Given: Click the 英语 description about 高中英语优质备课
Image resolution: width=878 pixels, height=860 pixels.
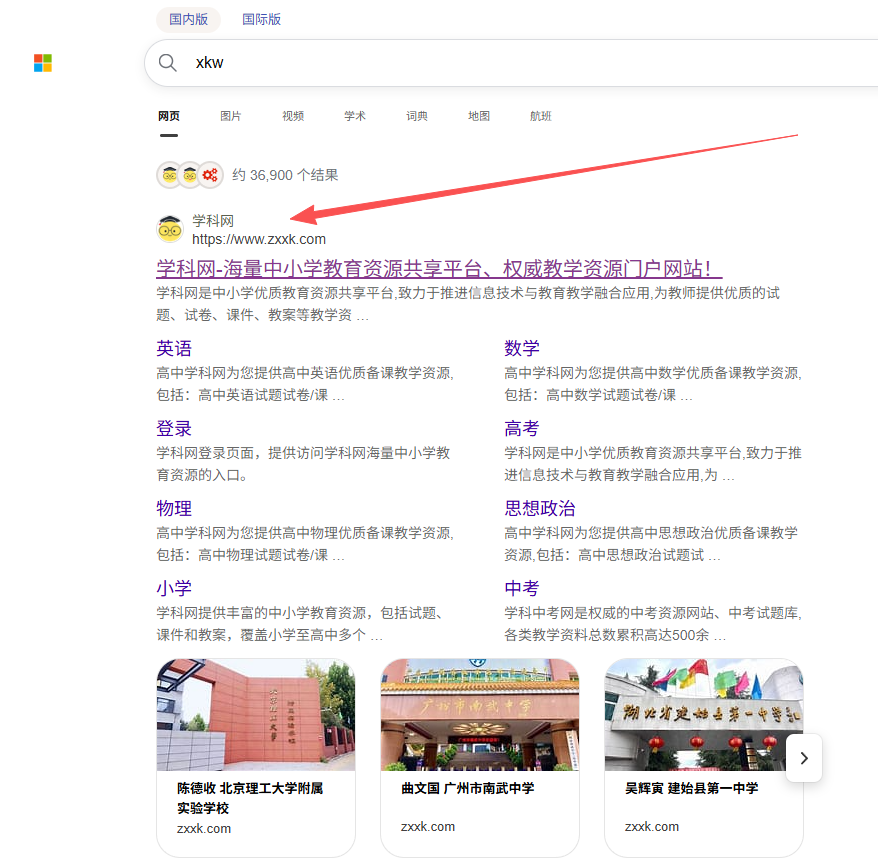Looking at the screenshot, I should tap(305, 384).
